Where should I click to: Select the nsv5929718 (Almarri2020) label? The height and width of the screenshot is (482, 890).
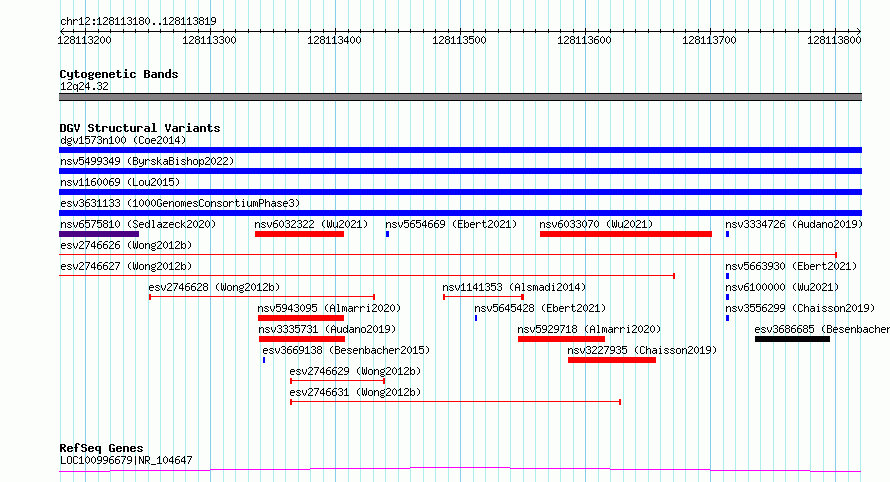click(x=589, y=329)
